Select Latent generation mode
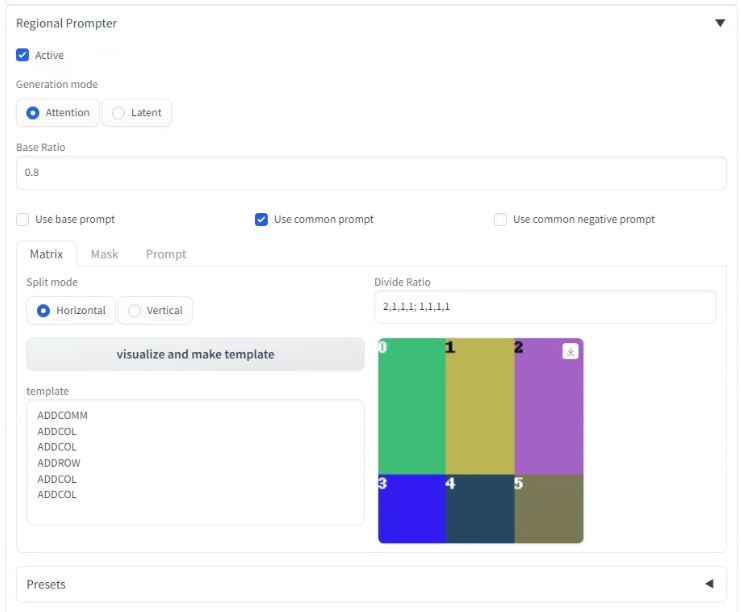 [137, 112]
